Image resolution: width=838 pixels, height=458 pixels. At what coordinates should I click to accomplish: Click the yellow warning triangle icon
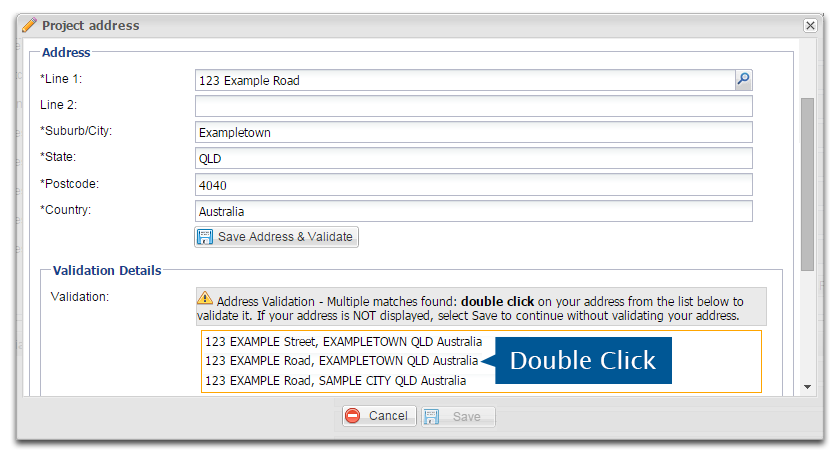click(205, 298)
